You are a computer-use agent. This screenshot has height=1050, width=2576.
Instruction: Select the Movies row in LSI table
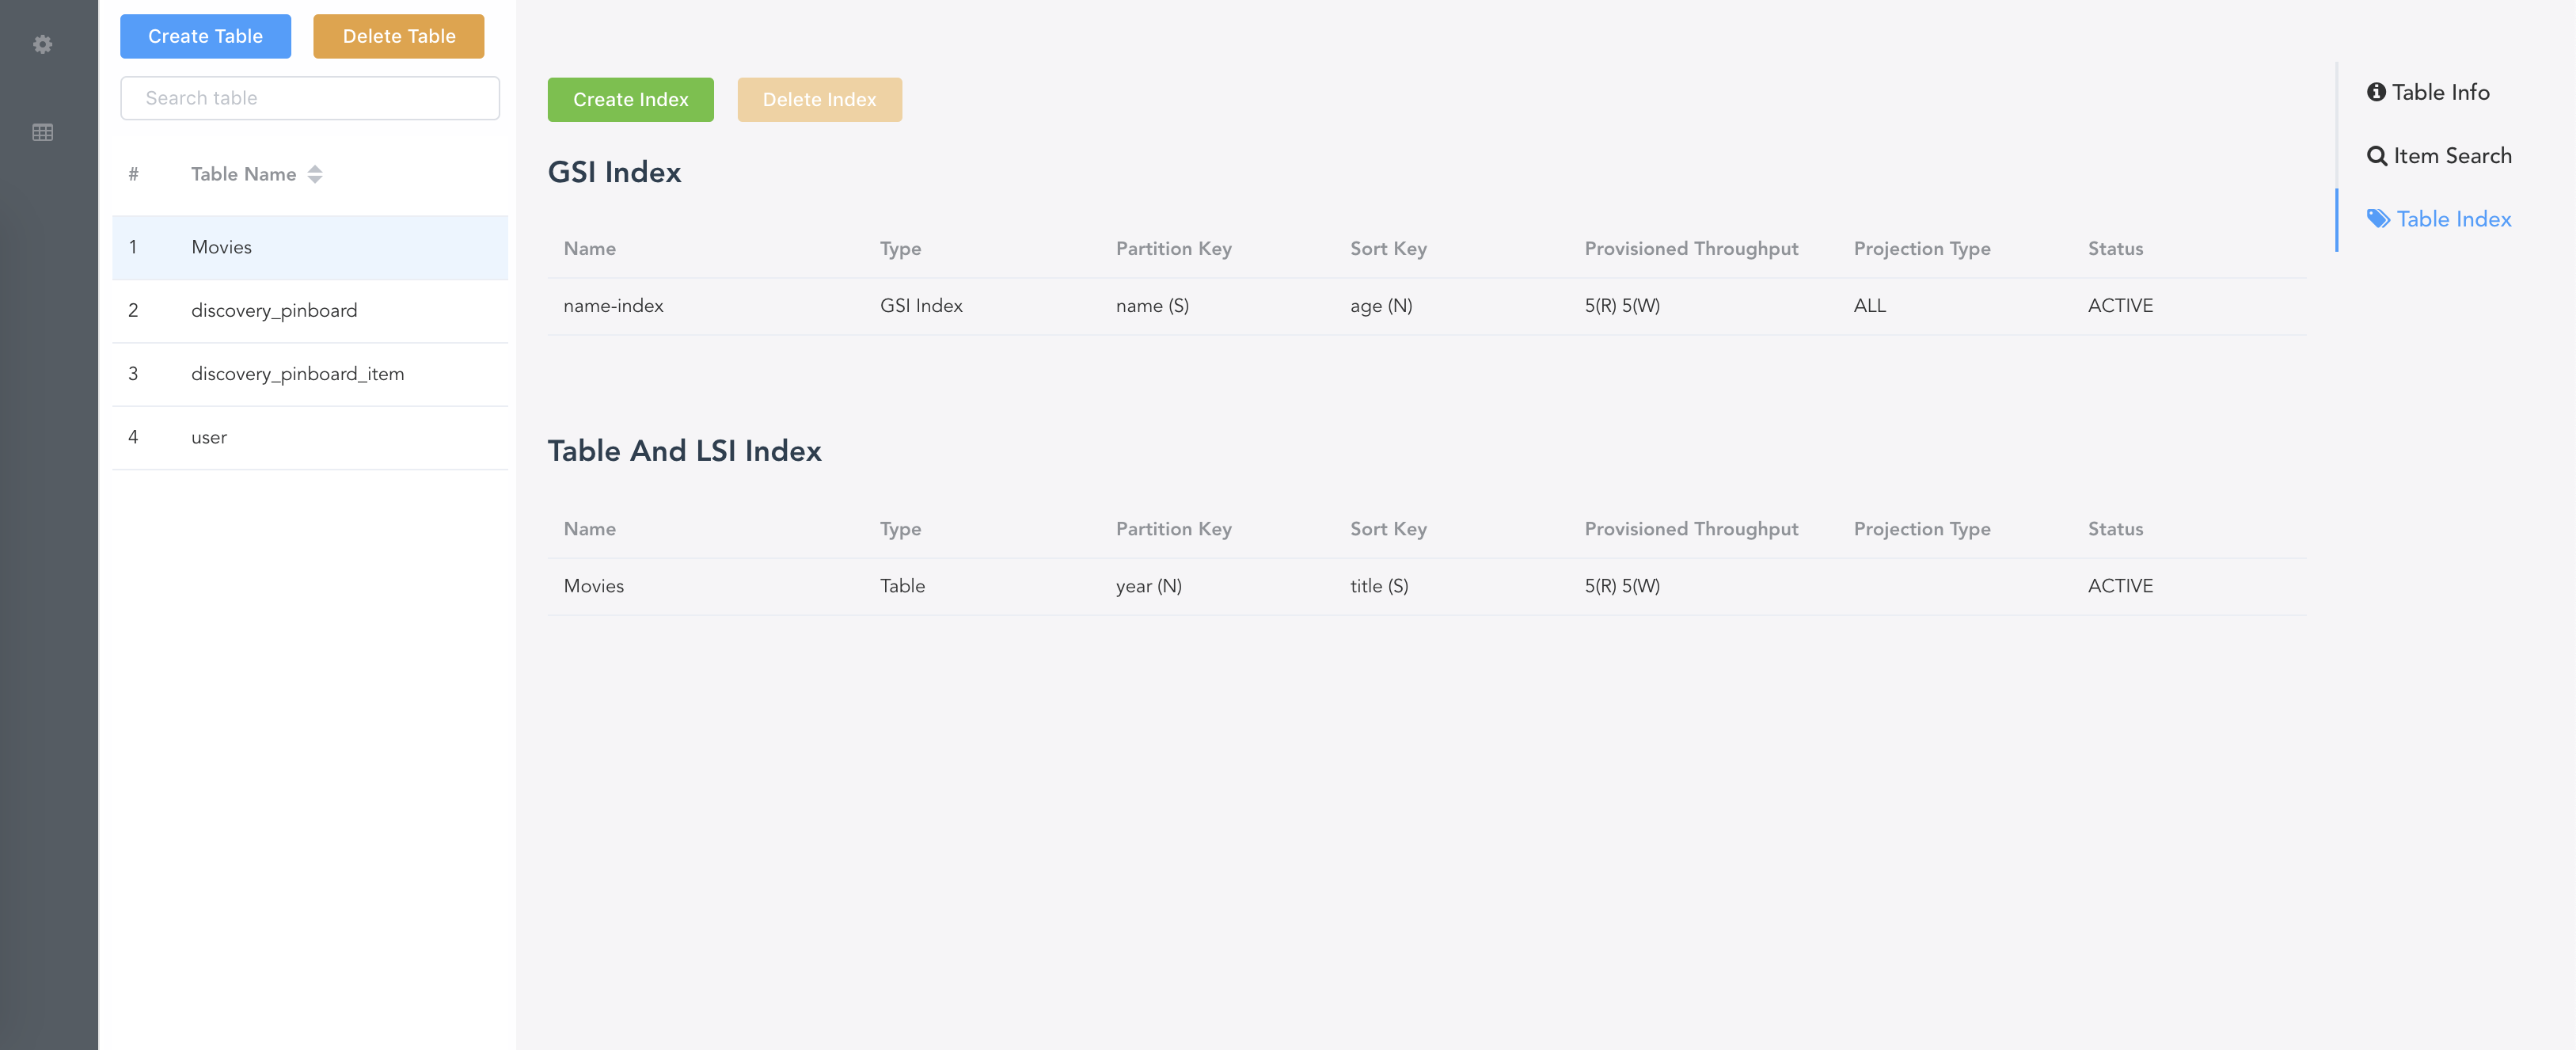tap(593, 586)
